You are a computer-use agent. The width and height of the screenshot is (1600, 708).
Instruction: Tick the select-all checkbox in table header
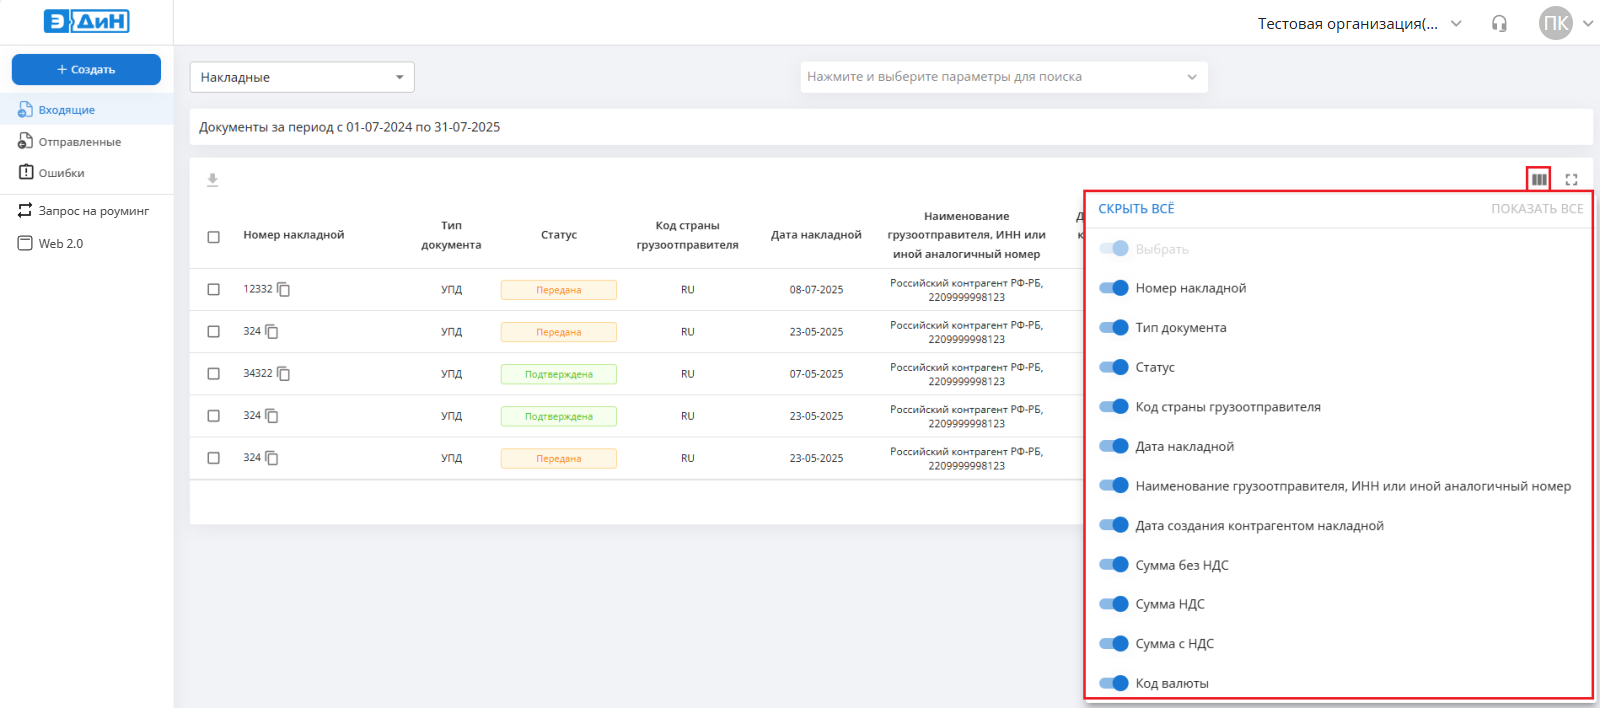tap(213, 237)
